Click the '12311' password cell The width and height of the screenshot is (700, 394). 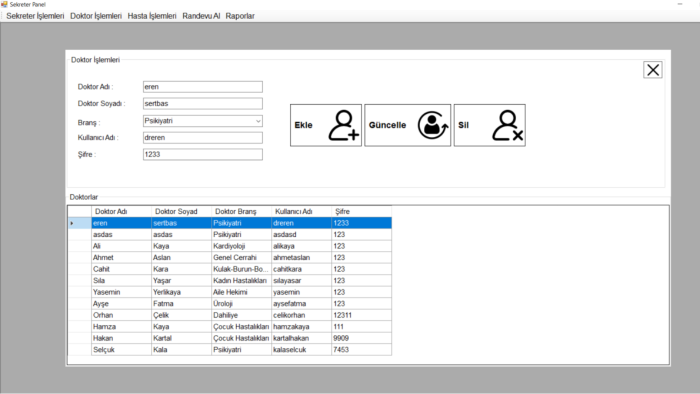(362, 315)
